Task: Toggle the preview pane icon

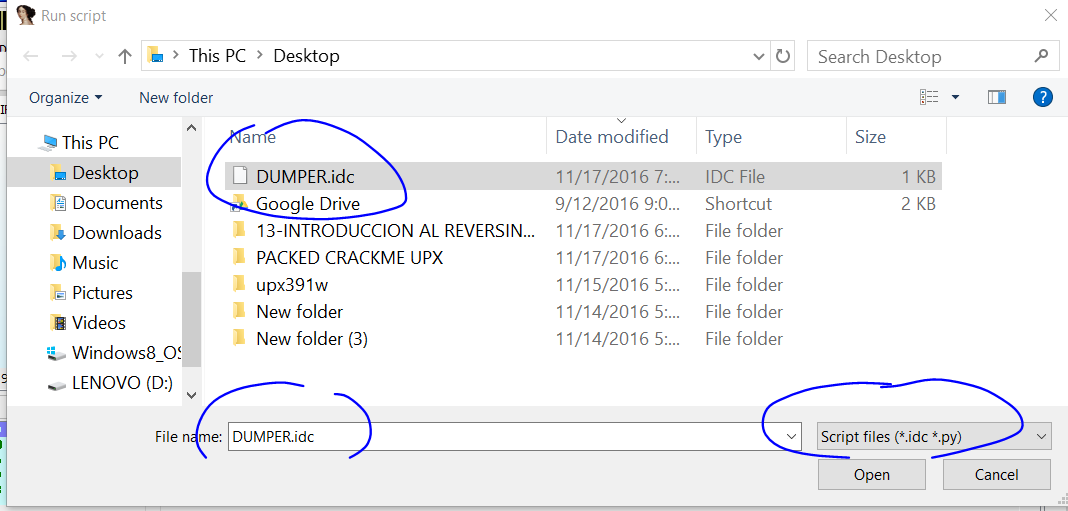Action: point(996,97)
